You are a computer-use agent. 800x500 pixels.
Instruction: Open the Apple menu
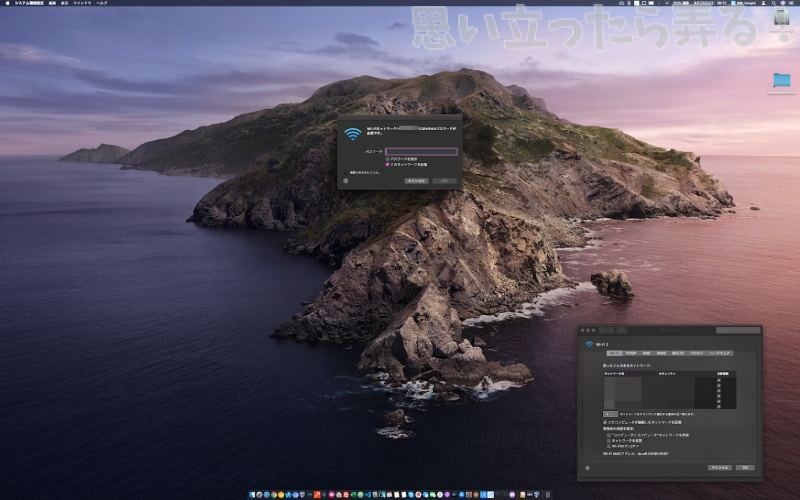[7, 3]
